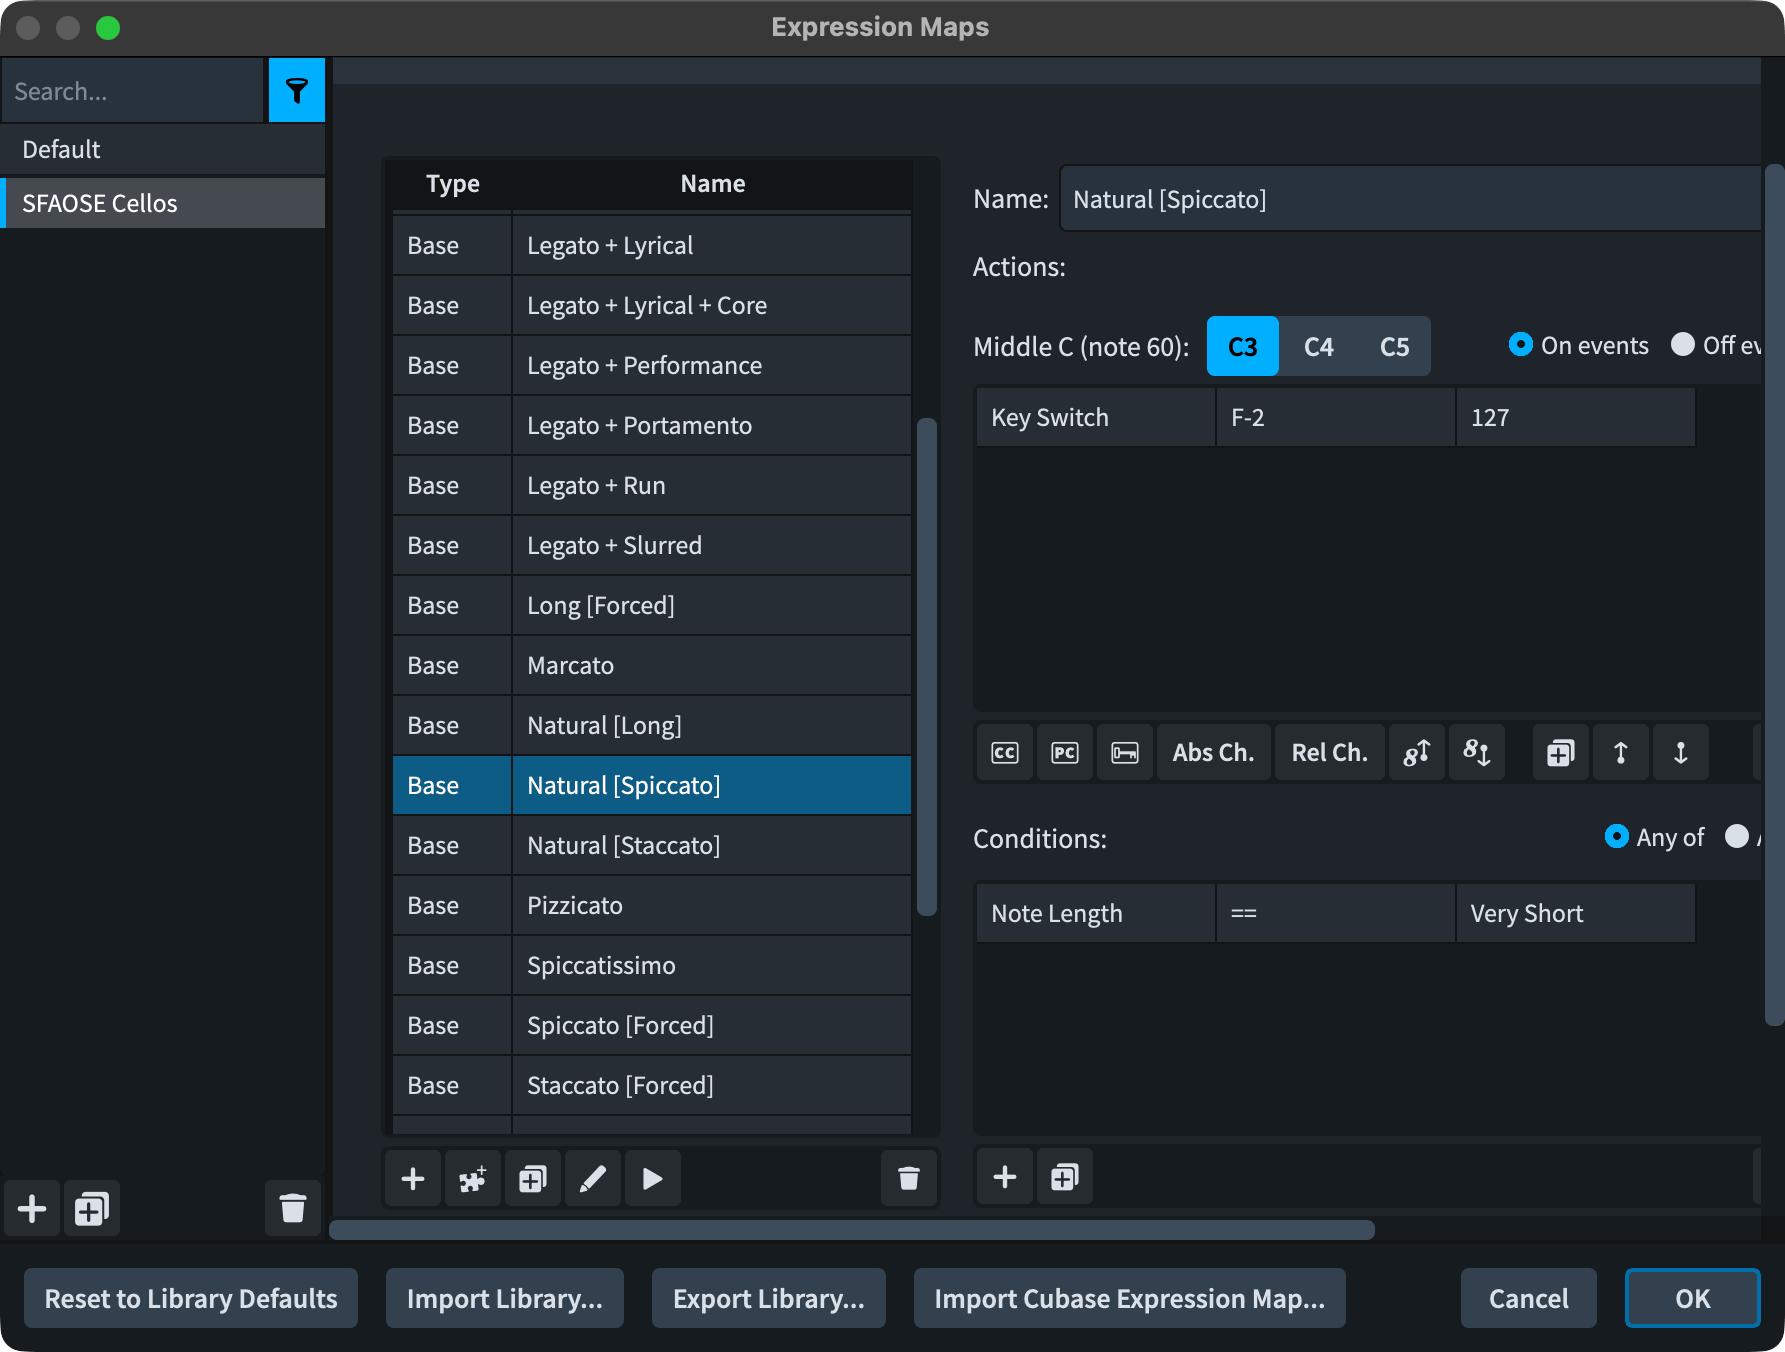
Task: Choose the Any of conditions option
Action: (1616, 837)
